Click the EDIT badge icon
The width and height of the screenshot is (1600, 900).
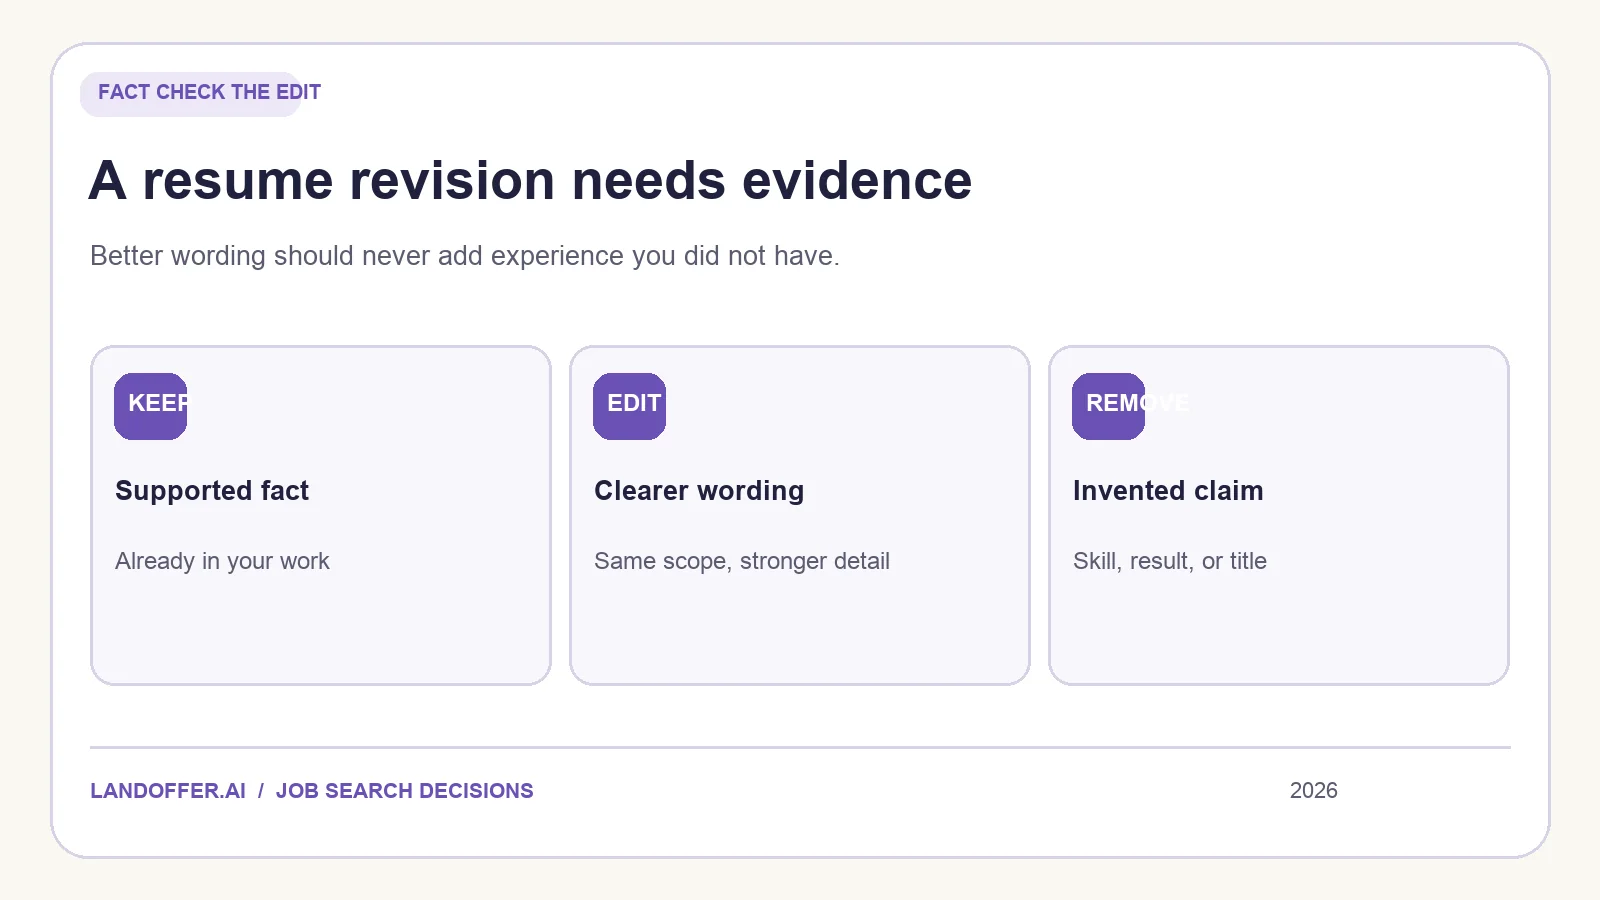coord(629,406)
